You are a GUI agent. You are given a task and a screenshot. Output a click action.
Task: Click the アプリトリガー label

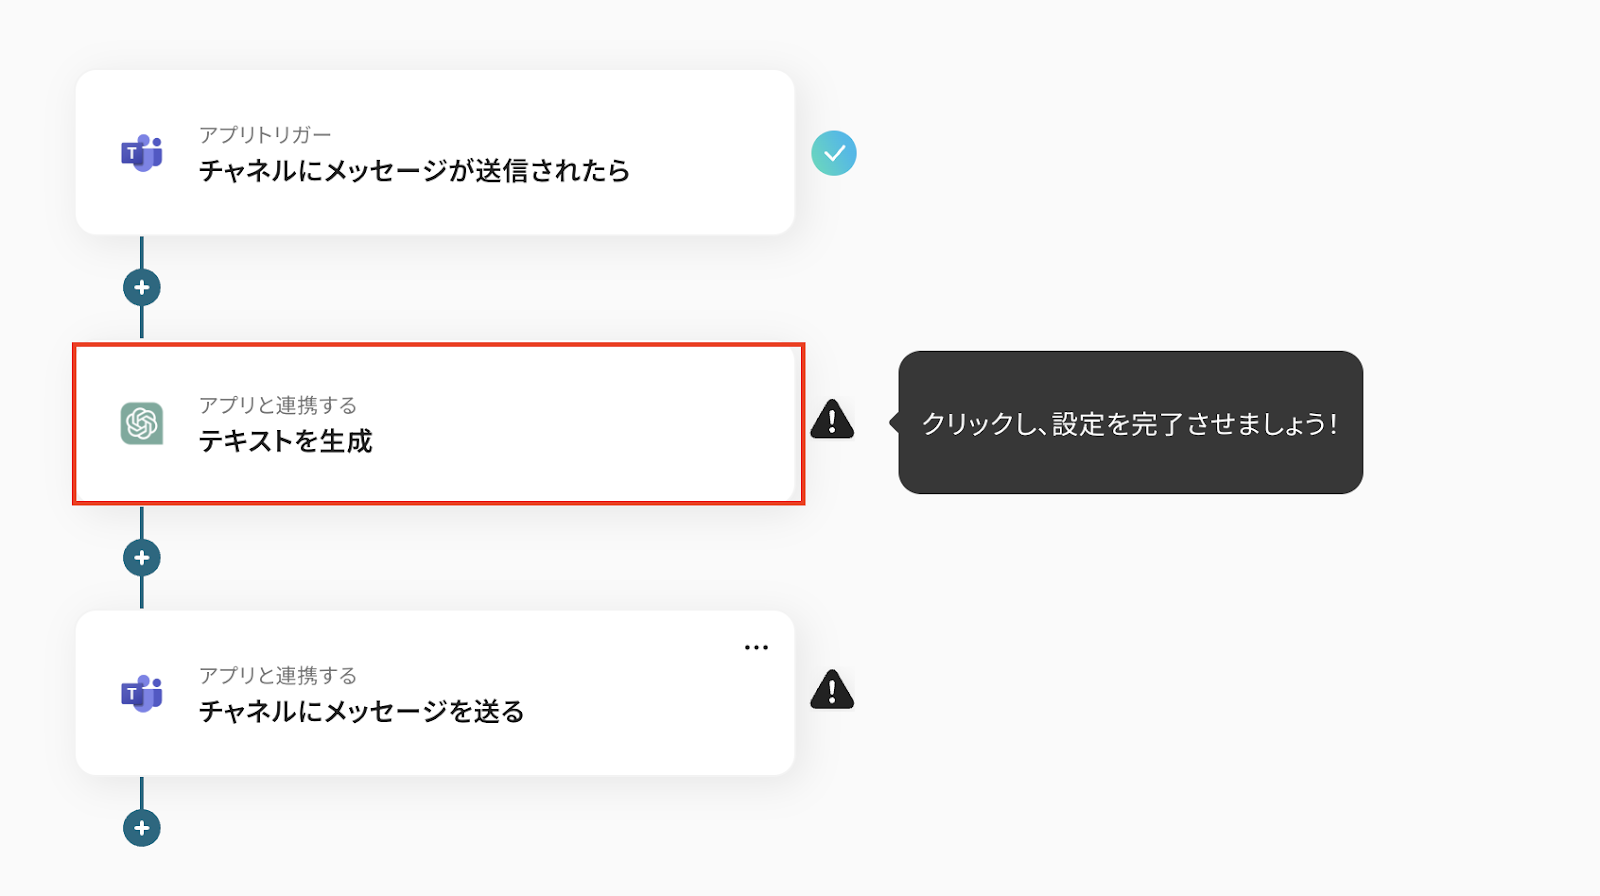click(x=265, y=135)
